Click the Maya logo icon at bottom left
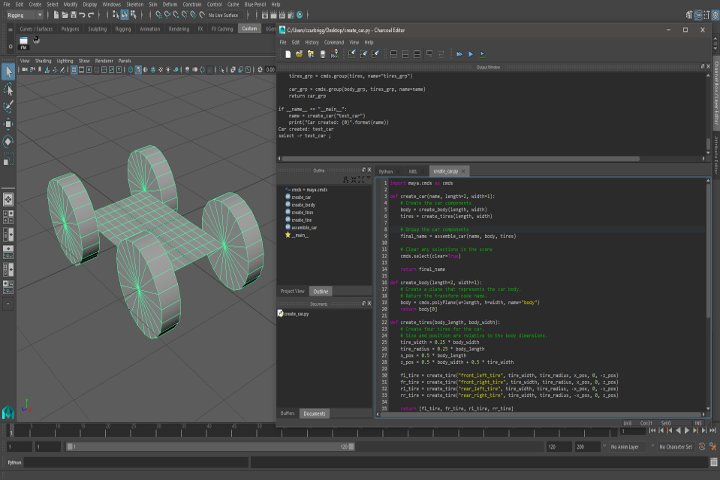720x480 pixels. [x=8, y=413]
